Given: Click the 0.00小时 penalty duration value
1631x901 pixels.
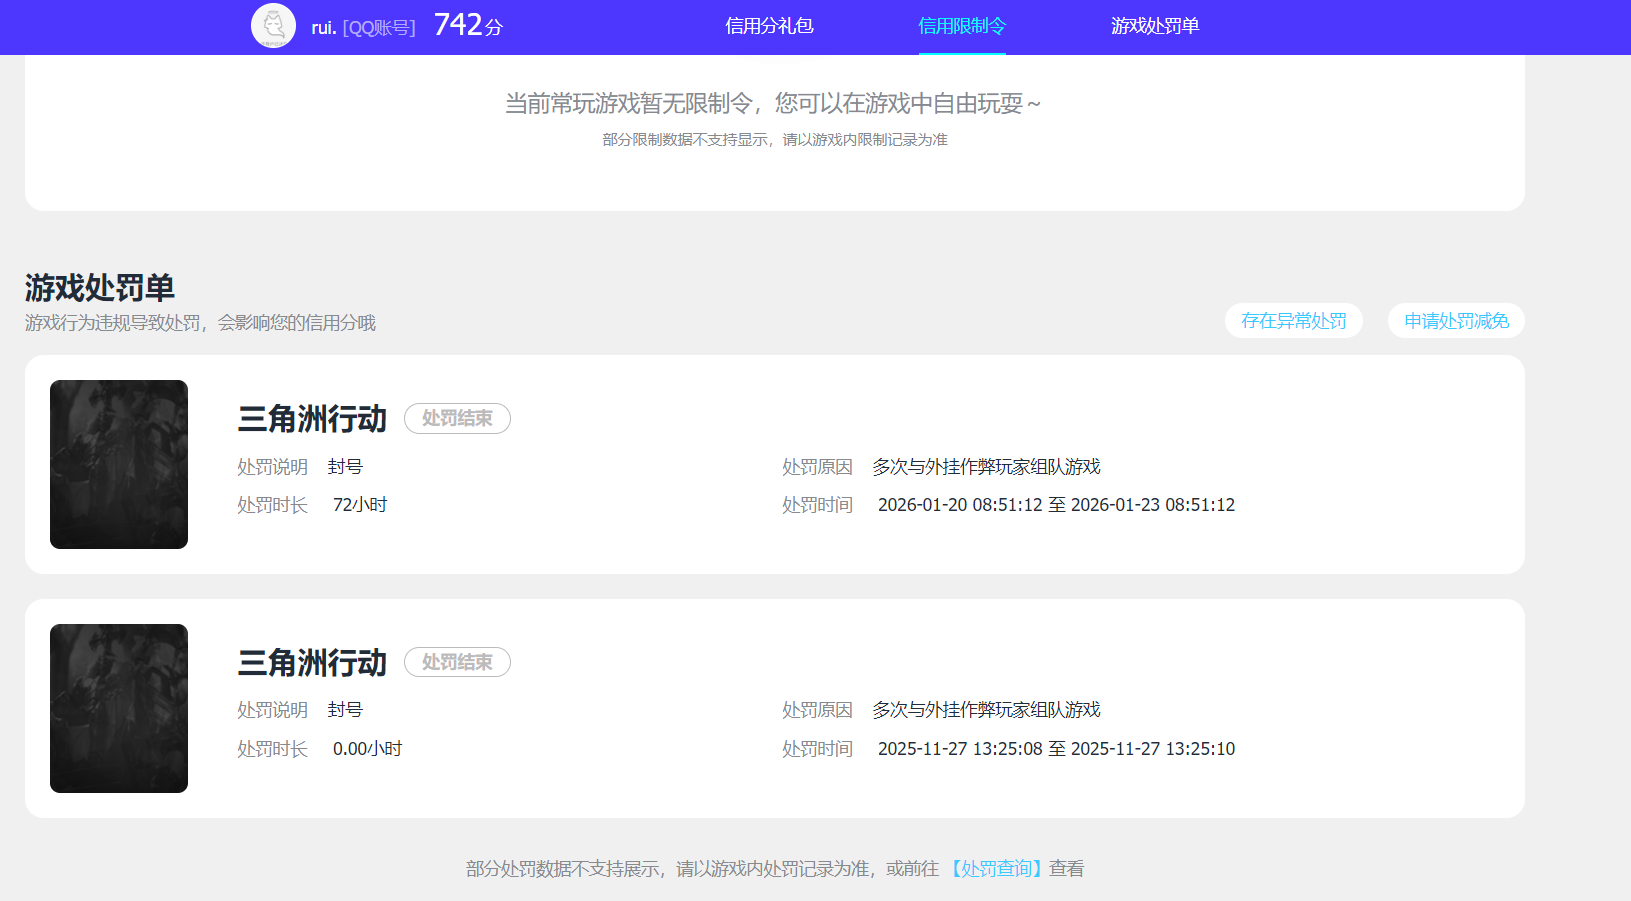Looking at the screenshot, I should 367,749.
